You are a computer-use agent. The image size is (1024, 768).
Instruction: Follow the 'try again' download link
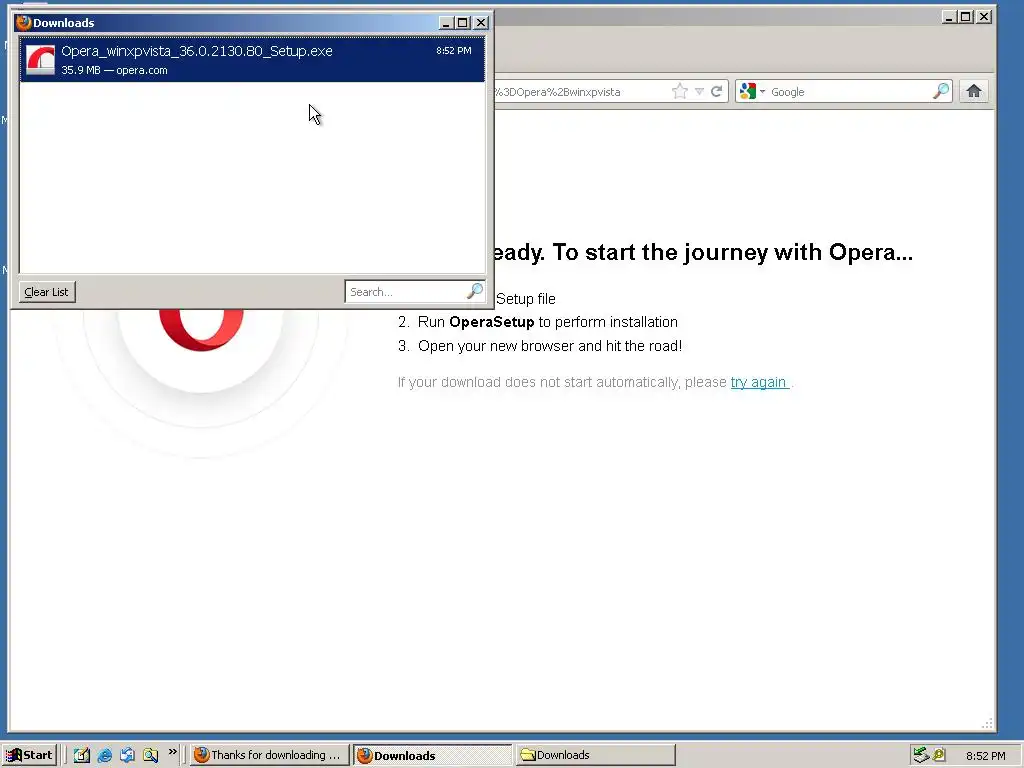[759, 382]
